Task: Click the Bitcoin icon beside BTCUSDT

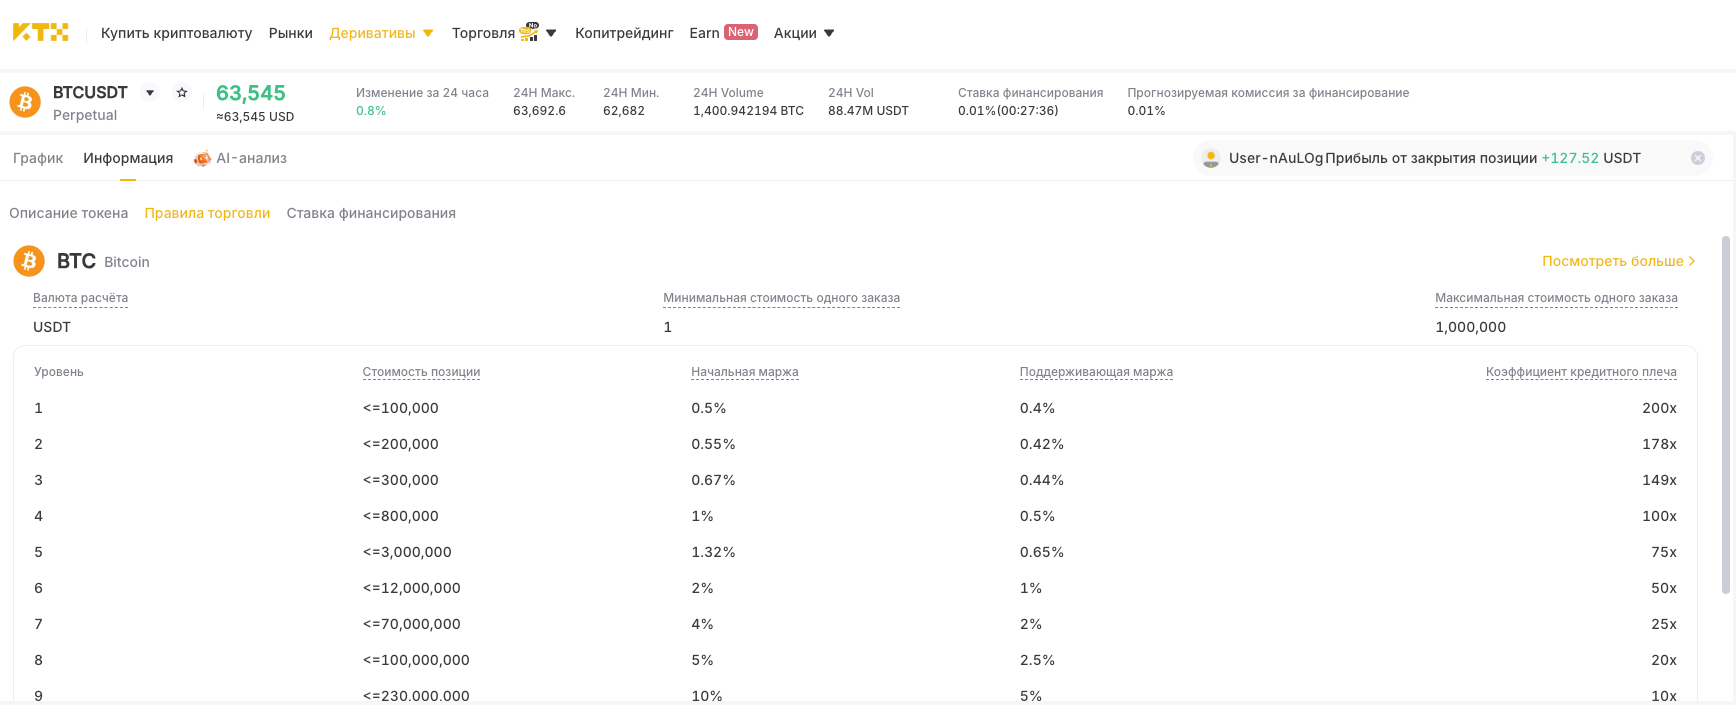Action: (25, 102)
